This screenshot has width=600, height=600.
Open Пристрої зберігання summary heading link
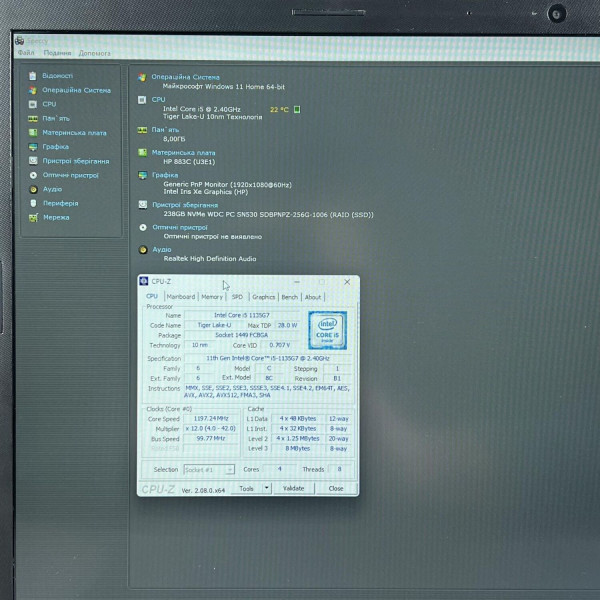click(185, 205)
